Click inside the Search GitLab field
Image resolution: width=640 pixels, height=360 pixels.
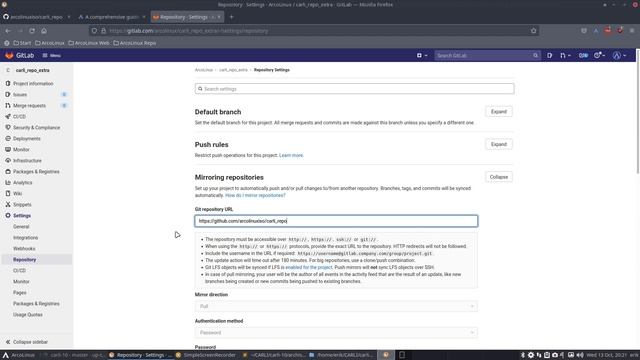click(487, 56)
